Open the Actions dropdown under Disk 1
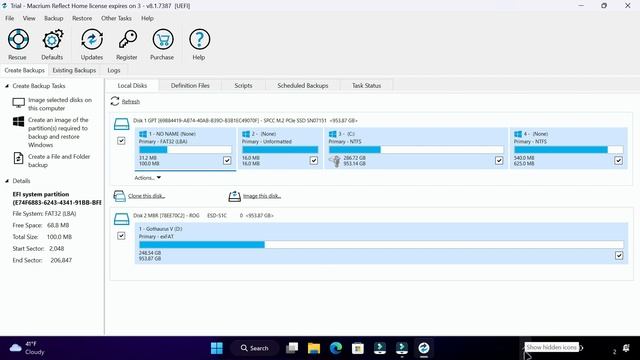Image resolution: width=640 pixels, height=360 pixels. 147,178
